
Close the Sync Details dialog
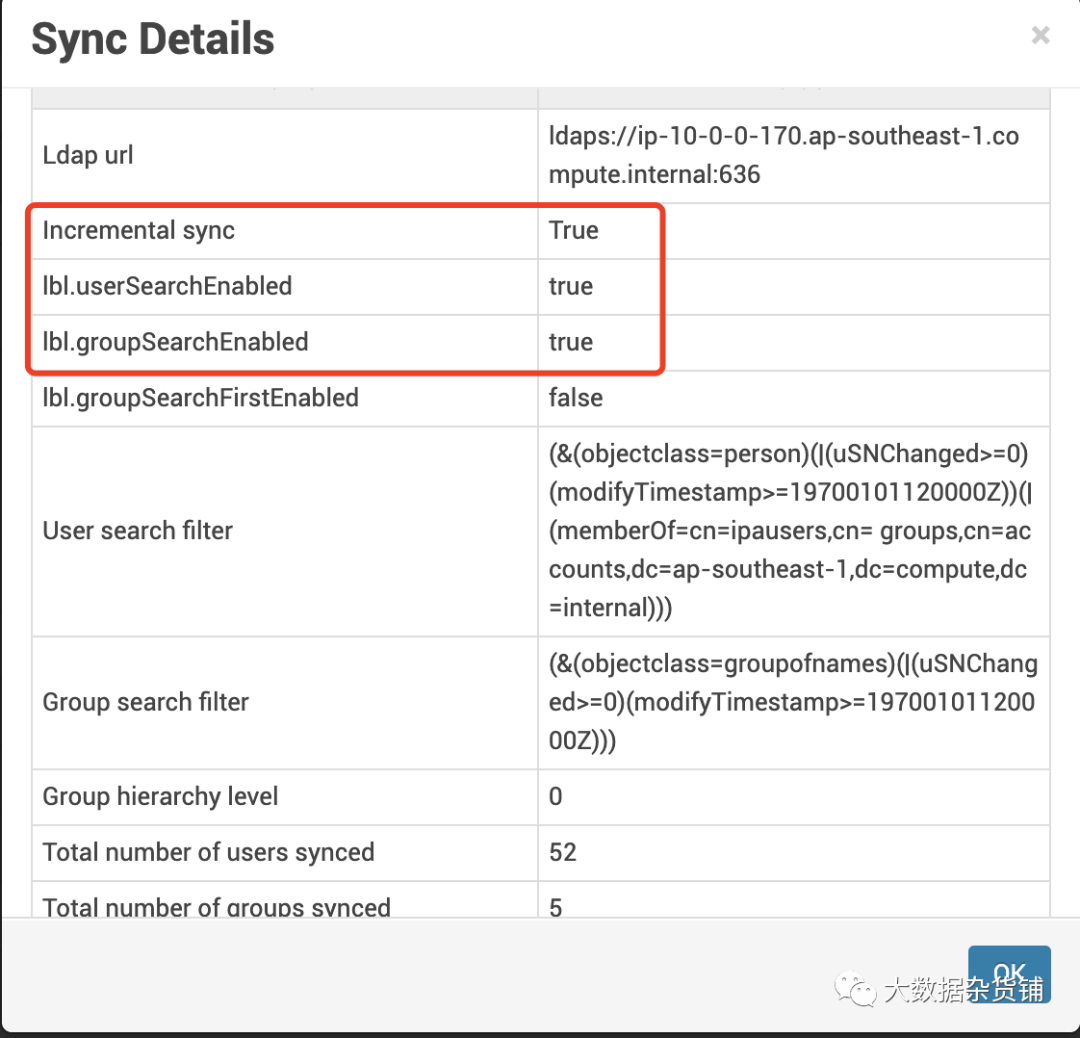pyautogui.click(x=1040, y=36)
